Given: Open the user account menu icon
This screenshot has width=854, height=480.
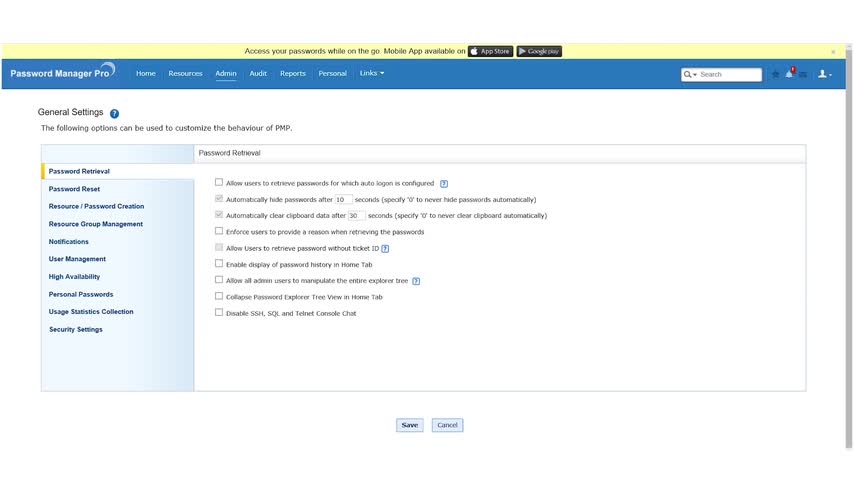Looking at the screenshot, I should [825, 74].
